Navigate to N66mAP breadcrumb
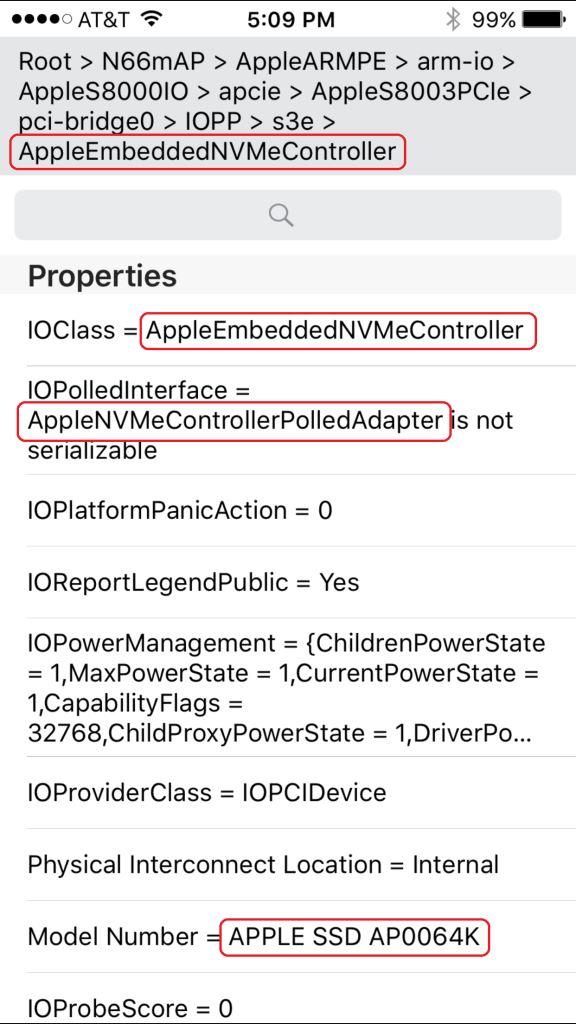 click(x=153, y=61)
